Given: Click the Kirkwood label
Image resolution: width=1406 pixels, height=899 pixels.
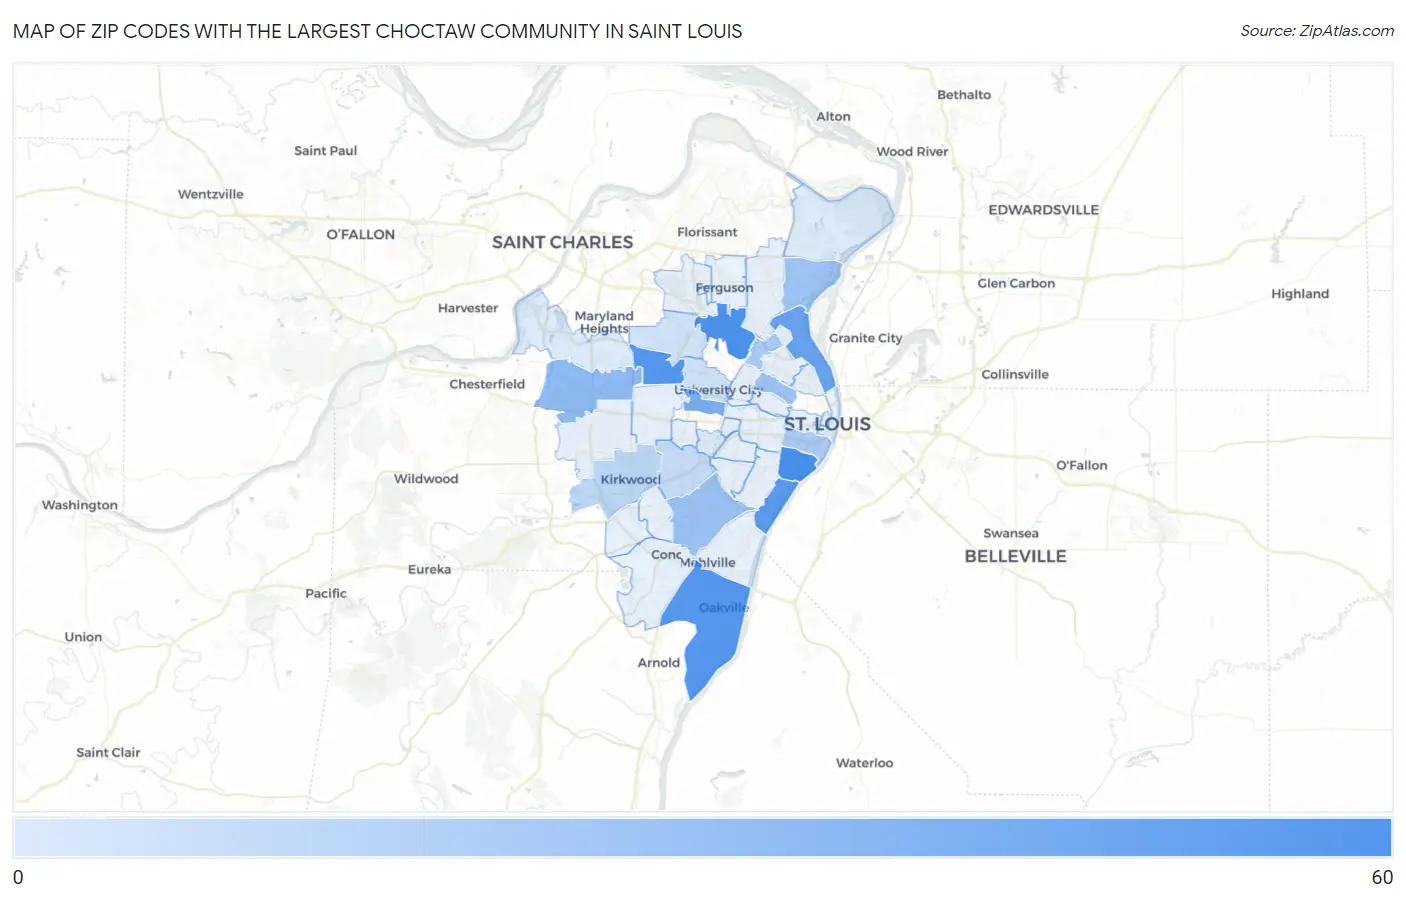Looking at the screenshot, I should (x=631, y=480).
